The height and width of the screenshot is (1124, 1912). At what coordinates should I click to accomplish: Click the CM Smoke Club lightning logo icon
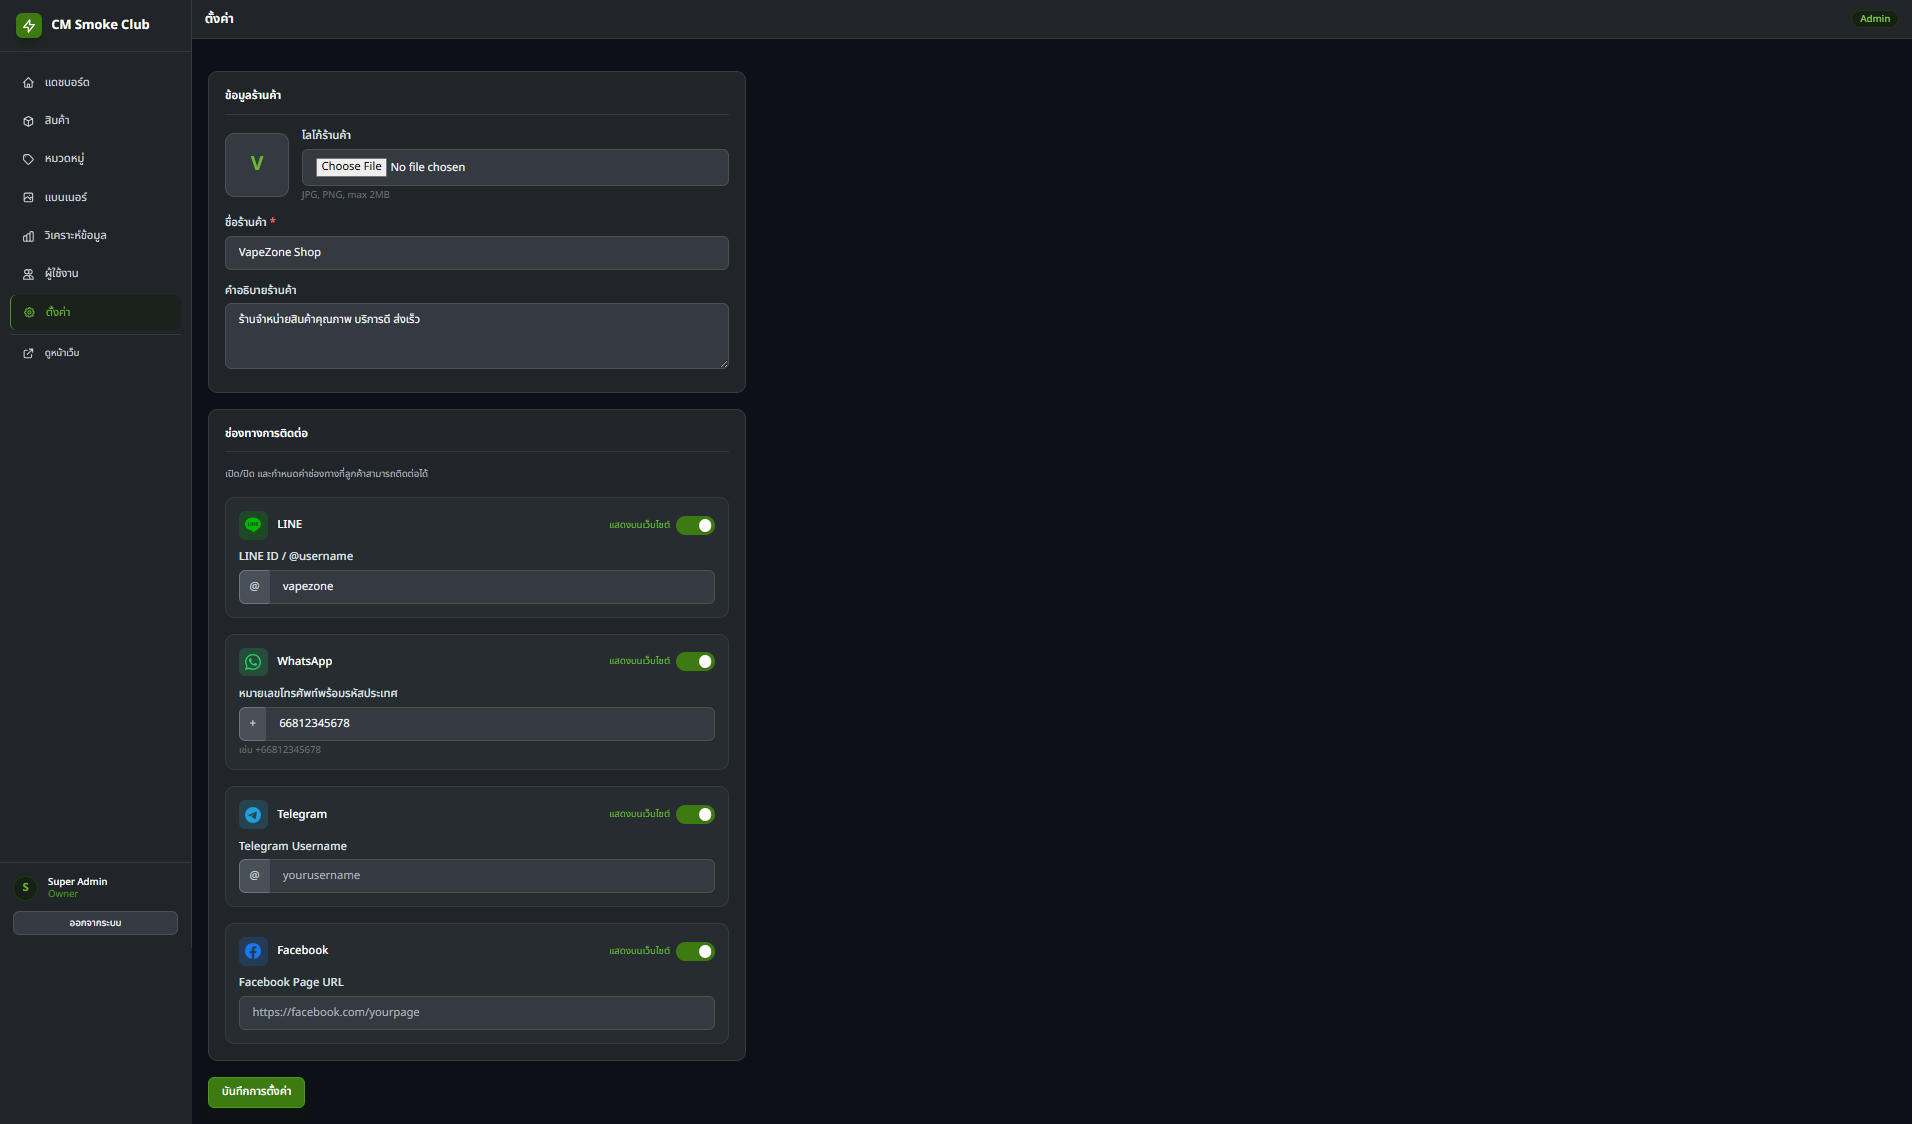coord(29,25)
